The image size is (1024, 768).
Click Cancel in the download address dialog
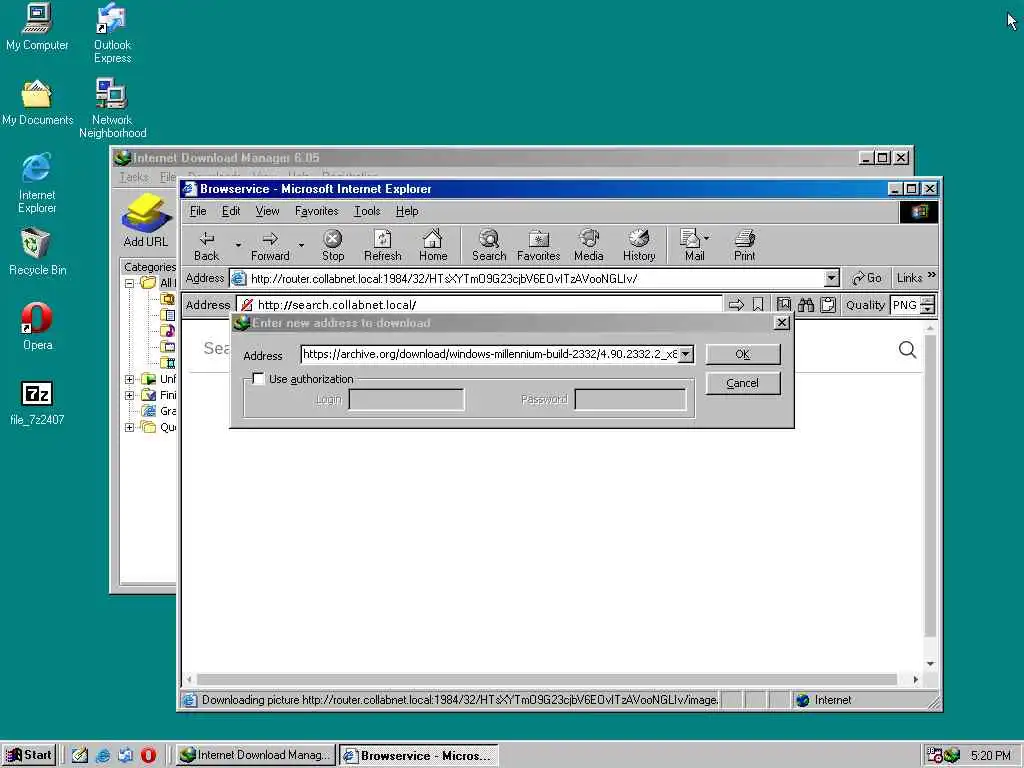[743, 383]
